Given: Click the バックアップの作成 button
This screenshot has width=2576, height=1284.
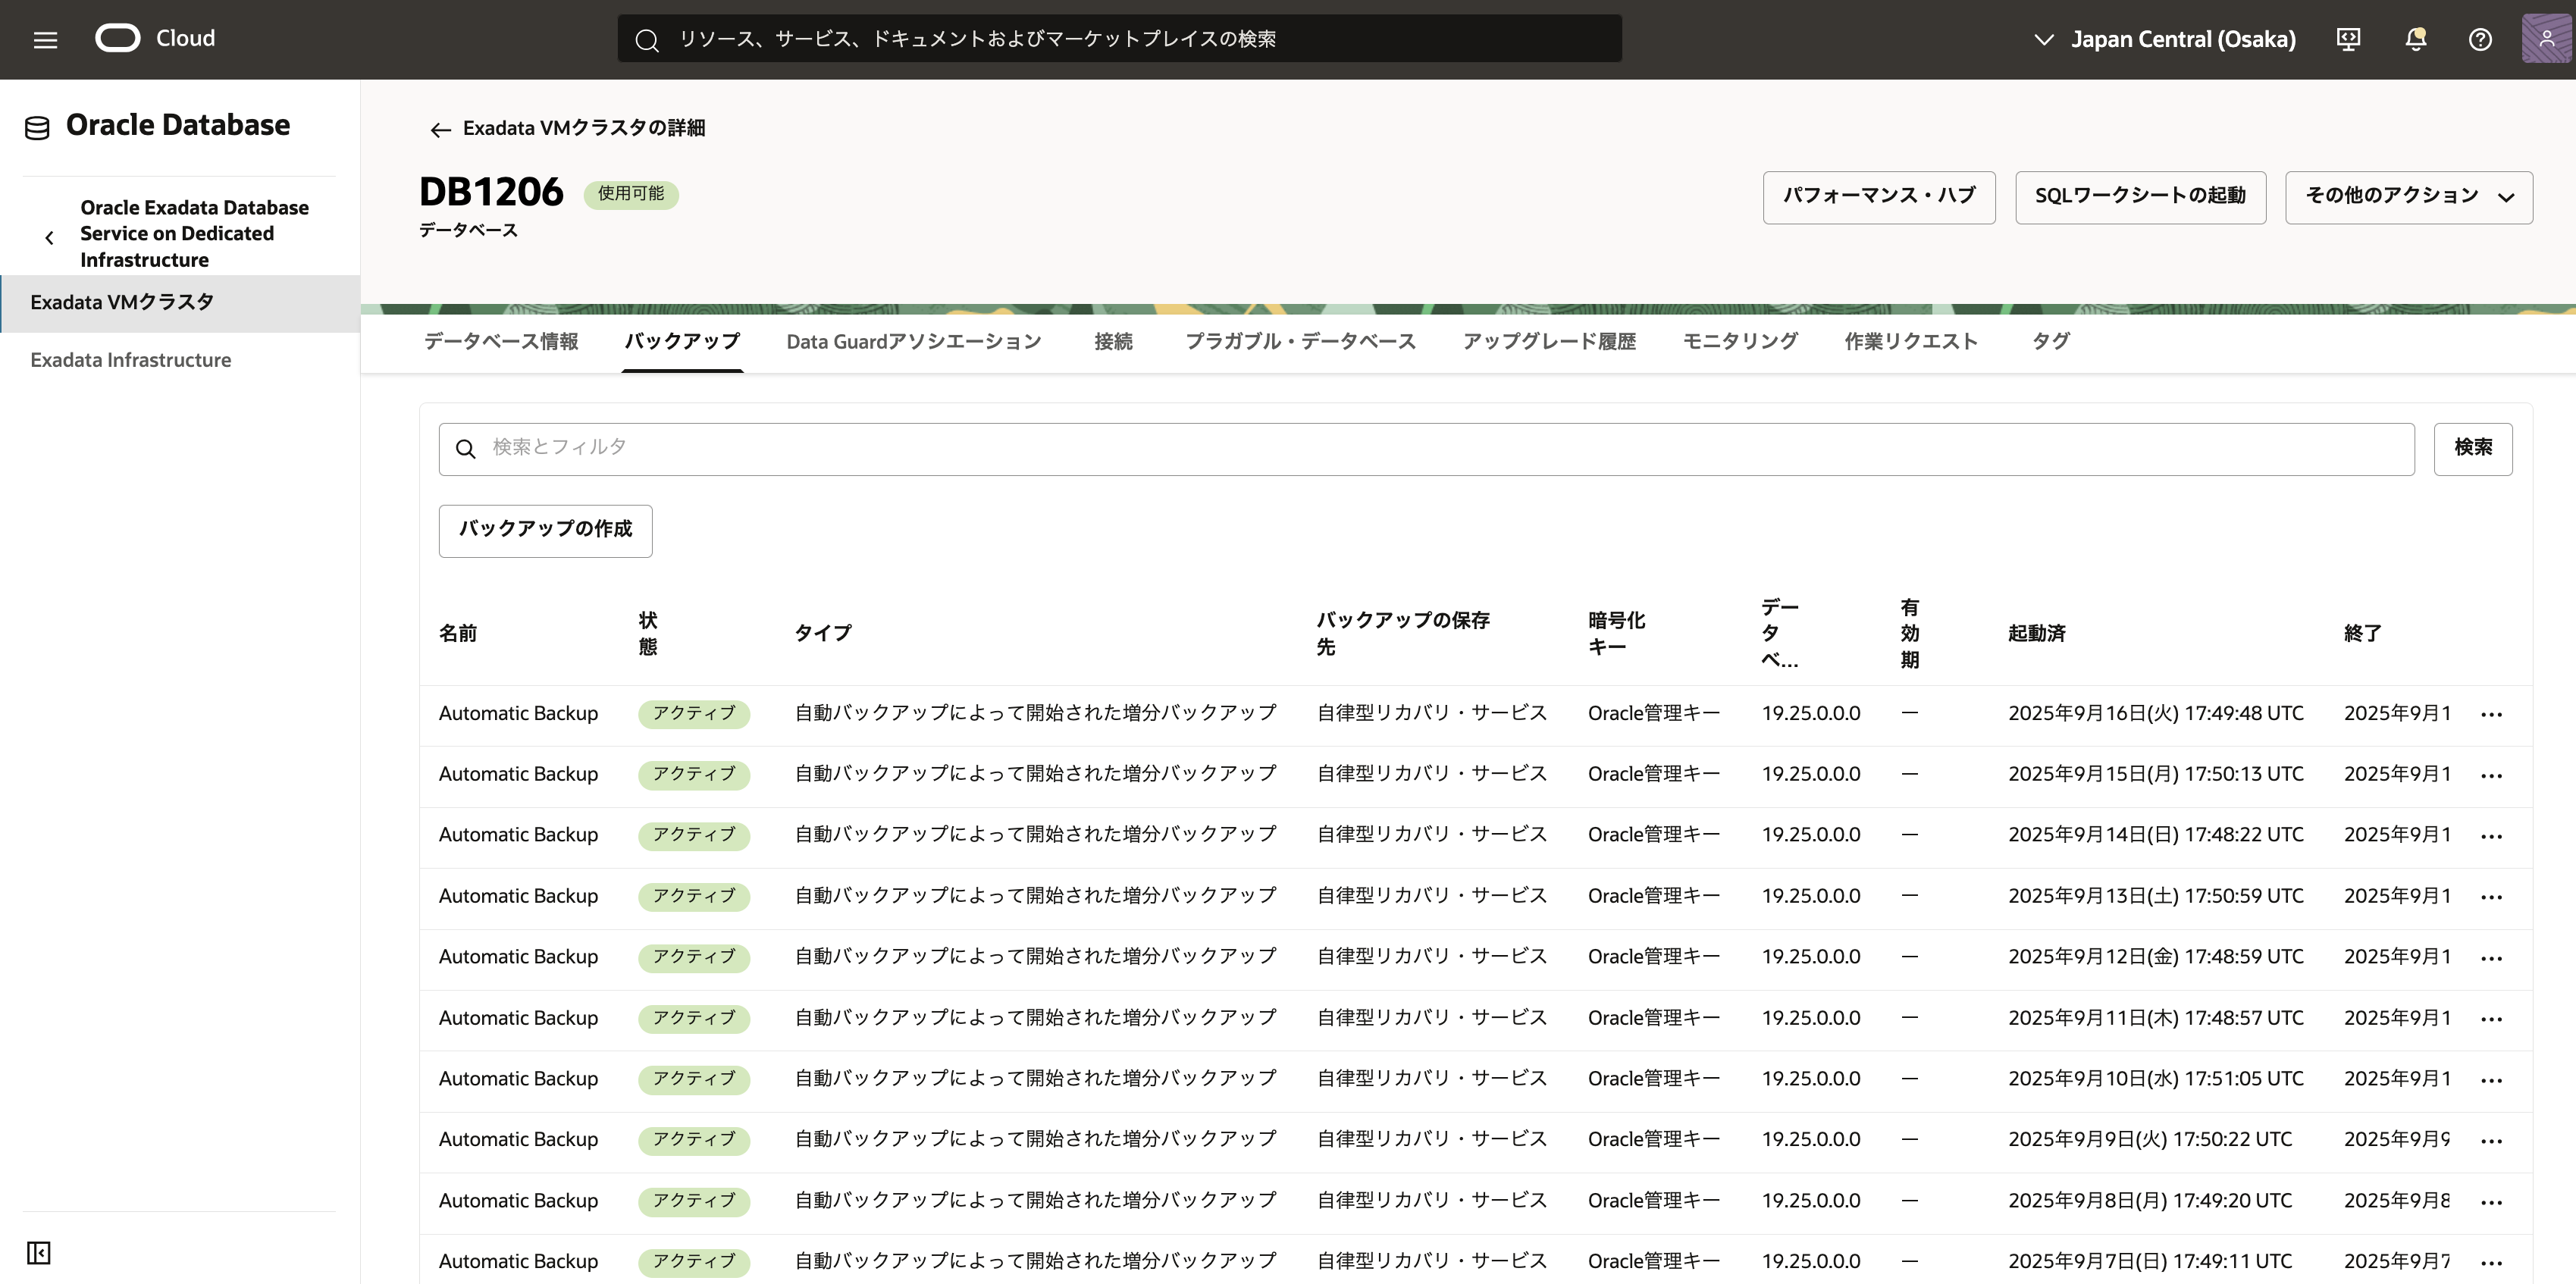Looking at the screenshot, I should [545, 530].
